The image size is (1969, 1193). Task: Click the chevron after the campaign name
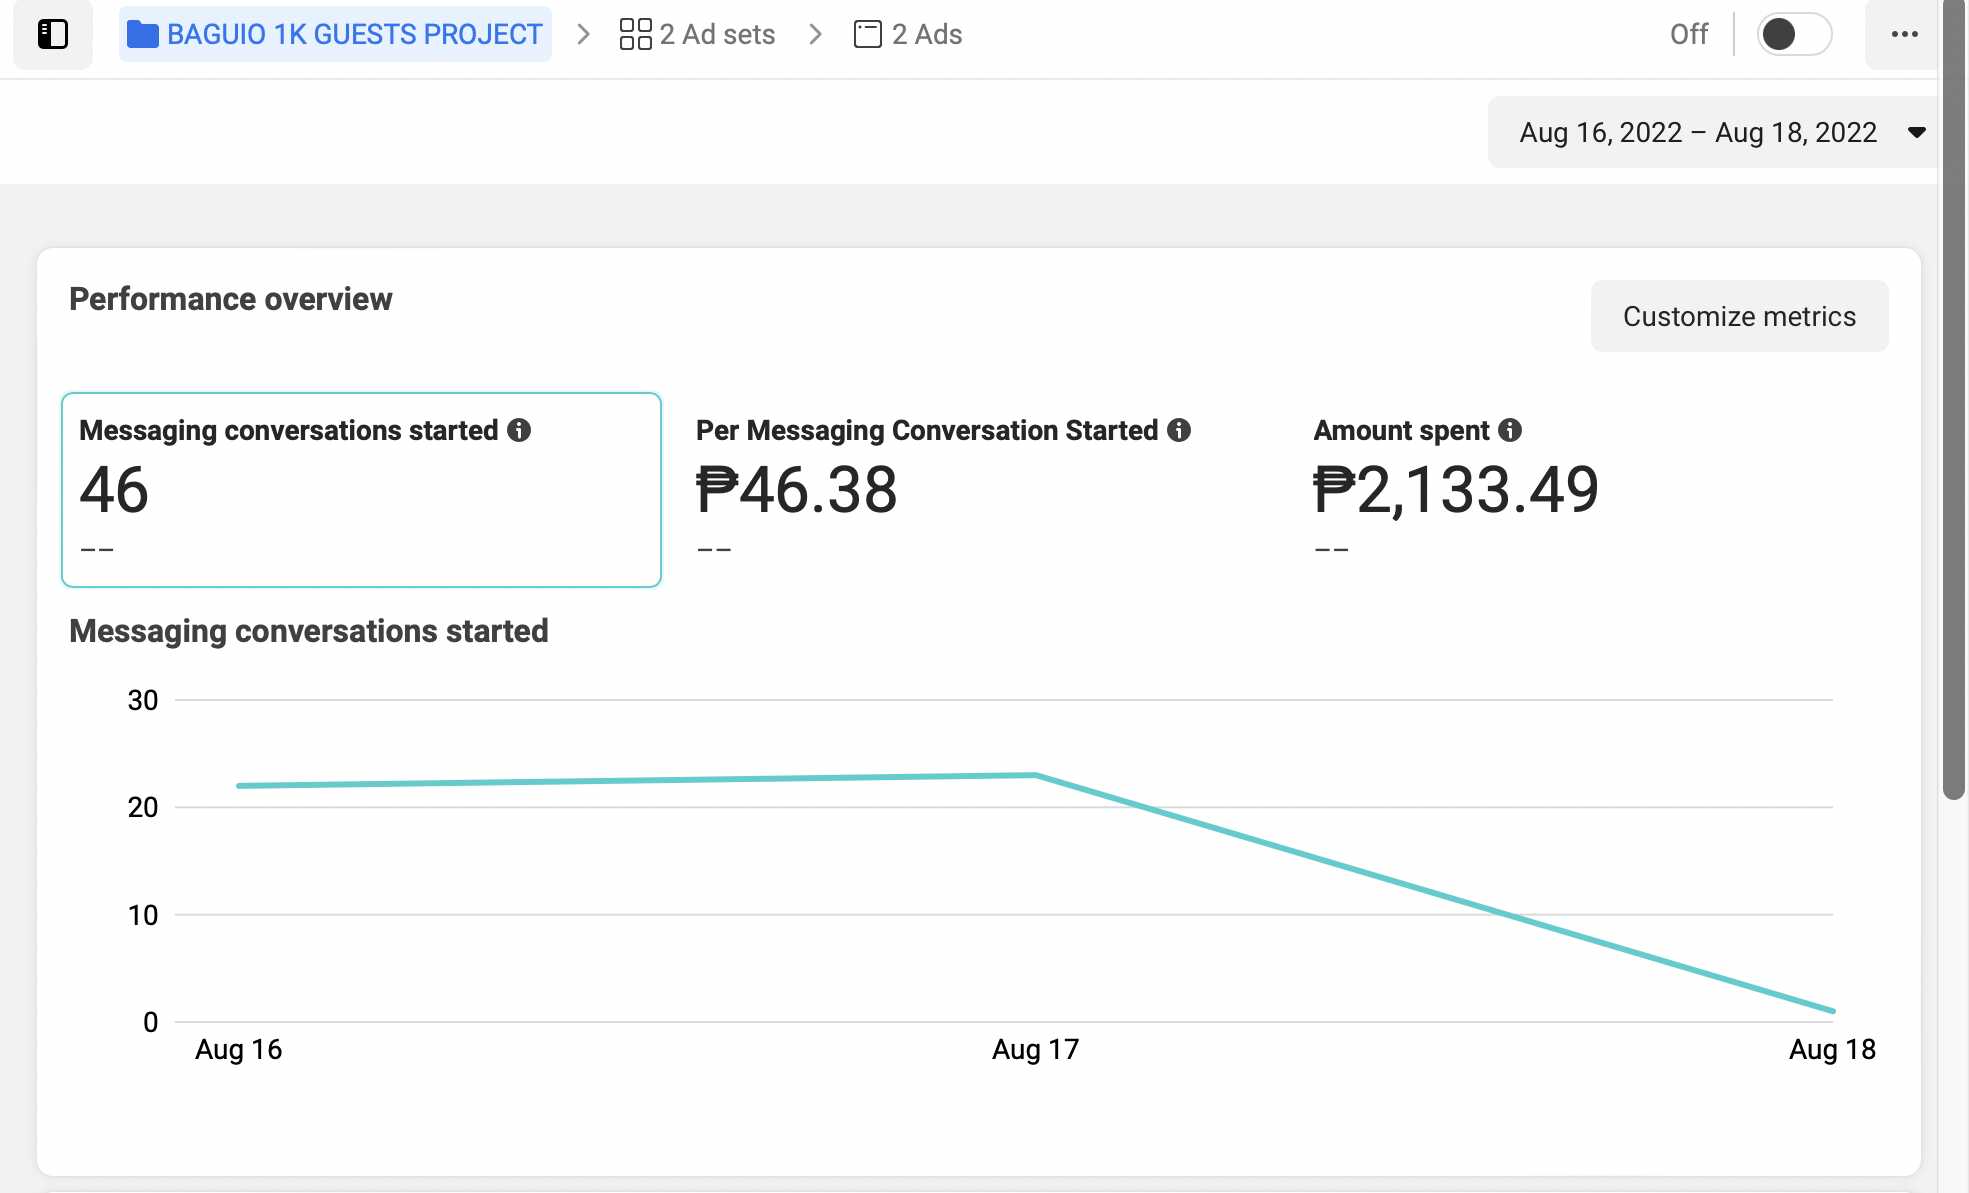click(x=584, y=34)
